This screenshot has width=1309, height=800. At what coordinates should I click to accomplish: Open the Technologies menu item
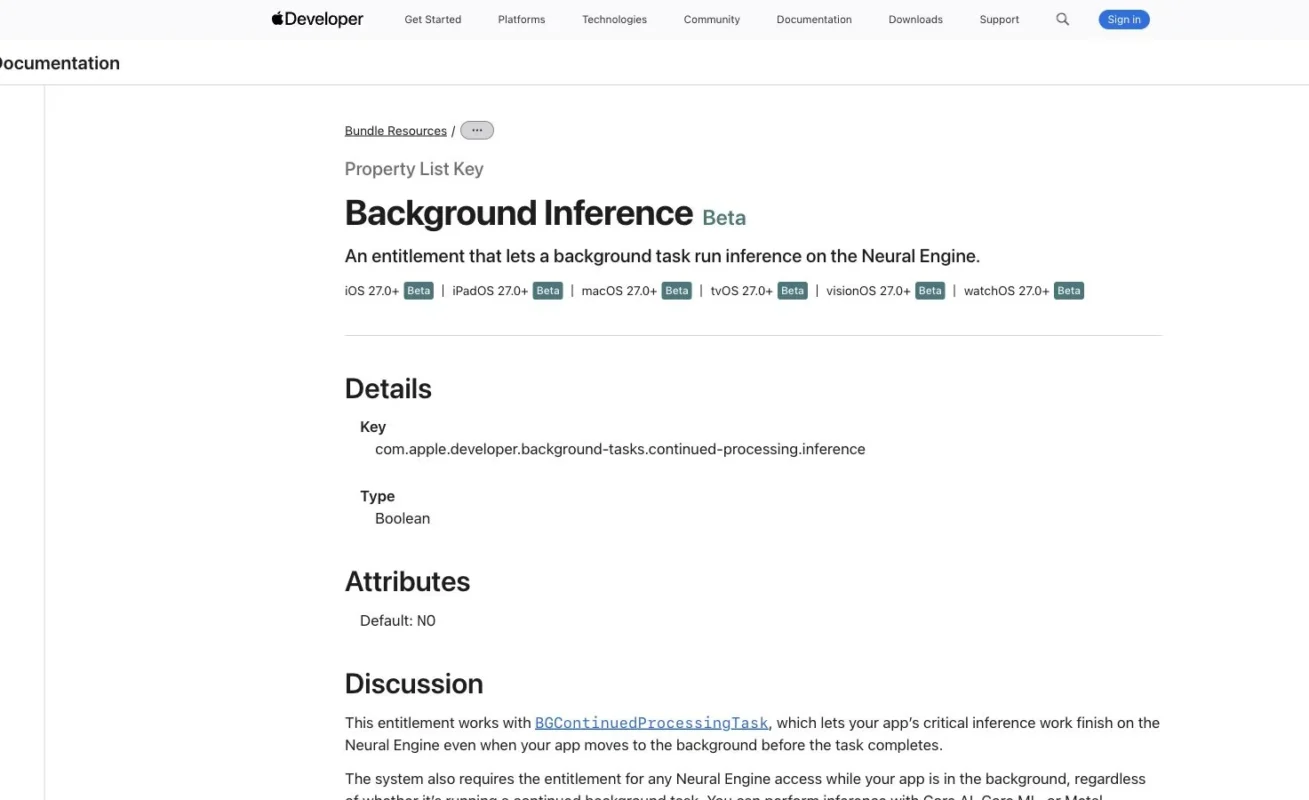614,19
